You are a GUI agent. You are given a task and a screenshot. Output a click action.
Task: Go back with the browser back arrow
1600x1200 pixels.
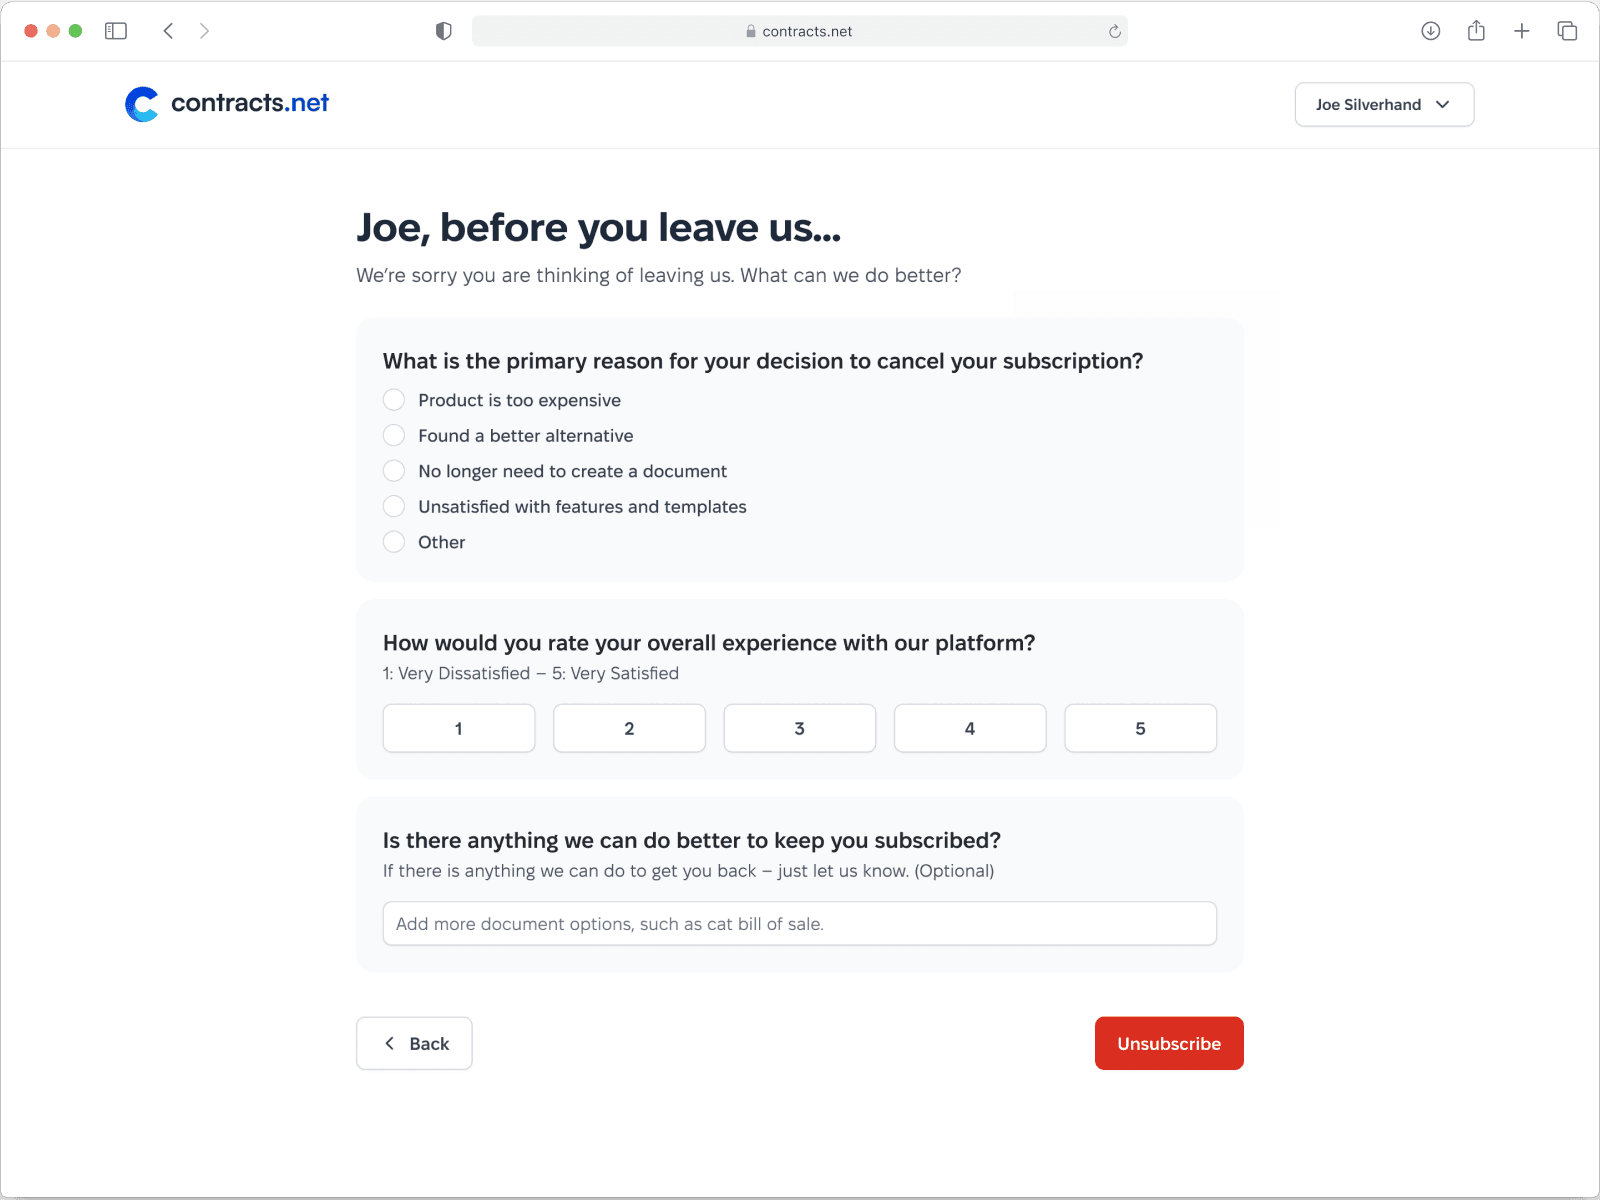click(168, 31)
